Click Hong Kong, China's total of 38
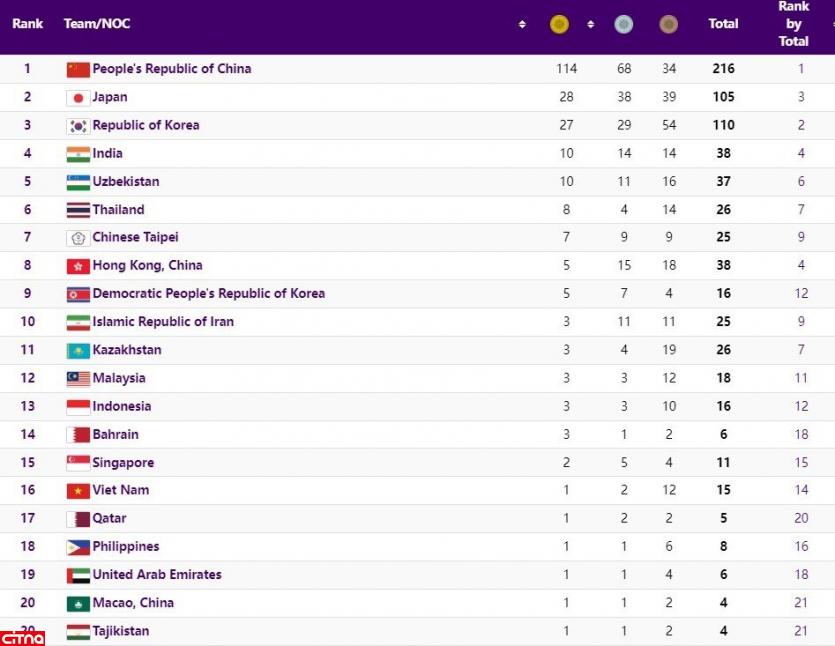Screen dimensions: 835x646 tap(723, 266)
